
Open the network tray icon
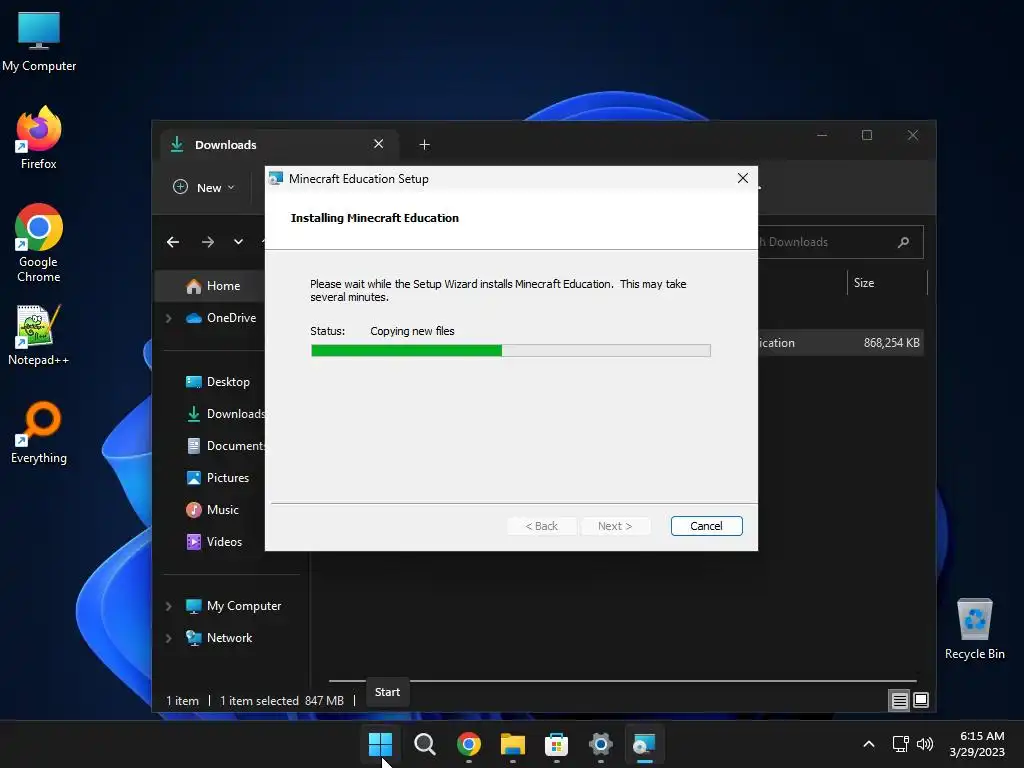(x=901, y=744)
